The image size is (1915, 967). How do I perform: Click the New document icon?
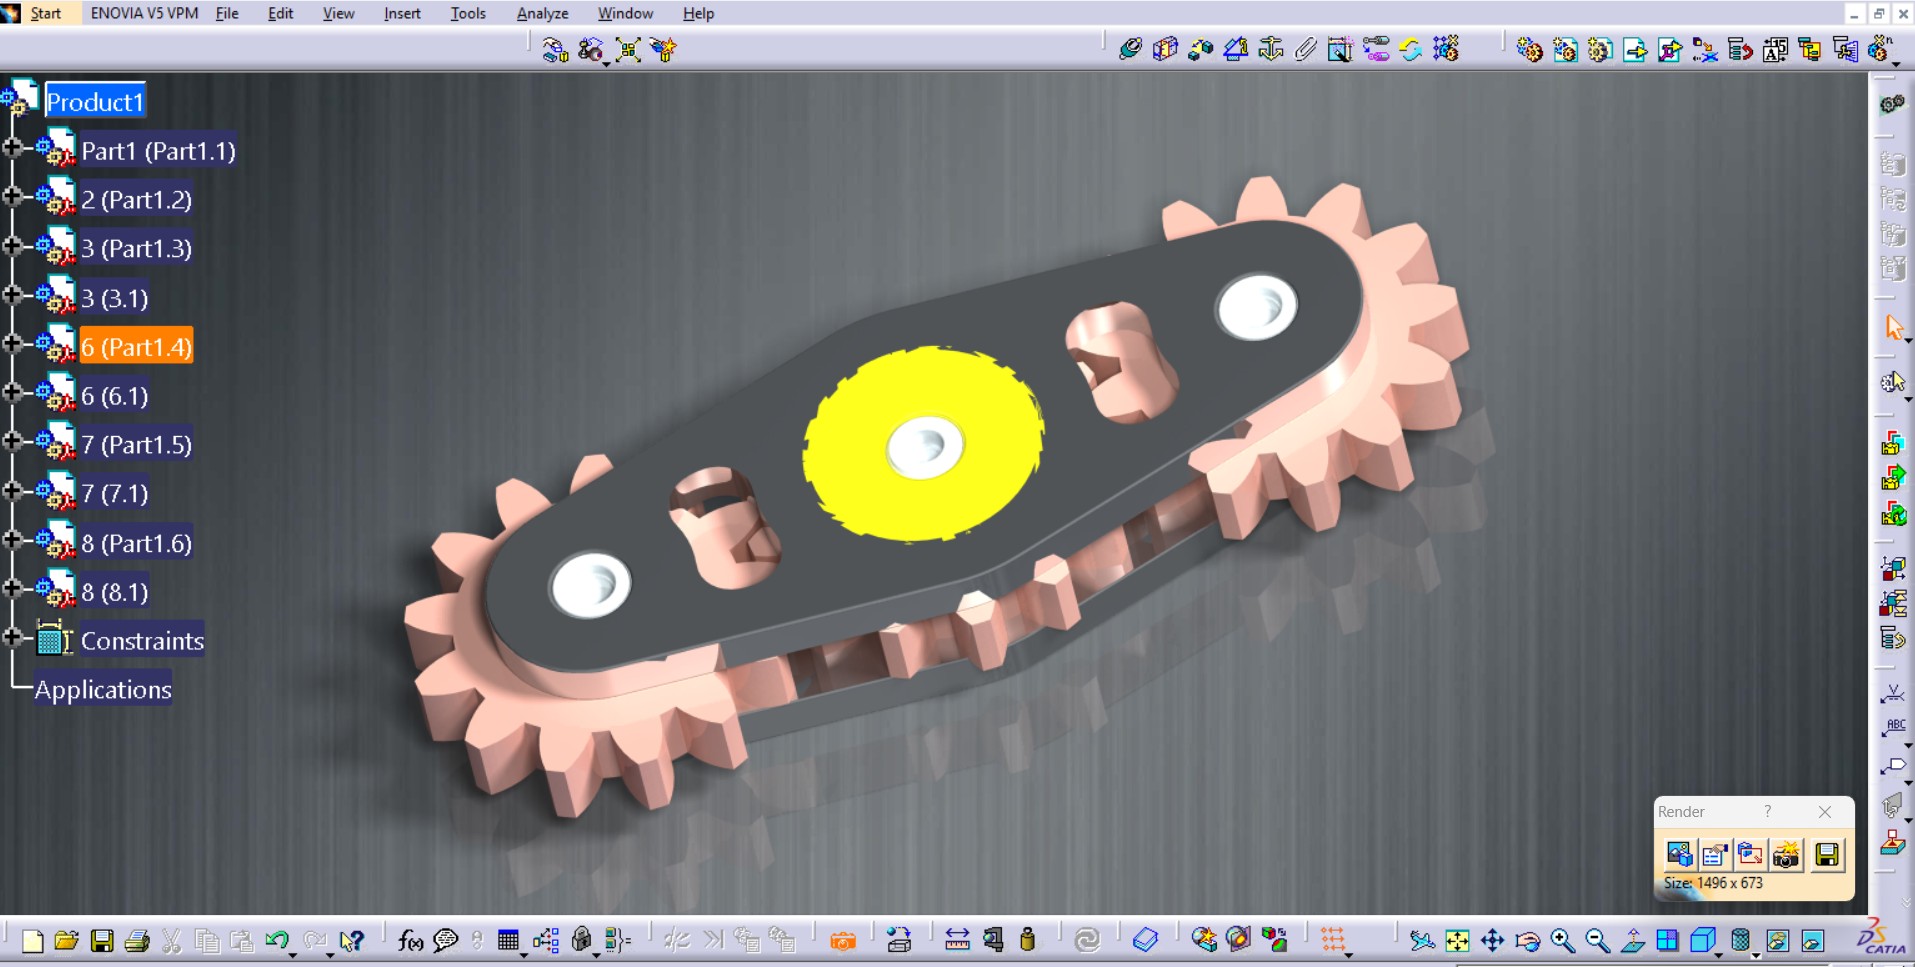pos(32,941)
